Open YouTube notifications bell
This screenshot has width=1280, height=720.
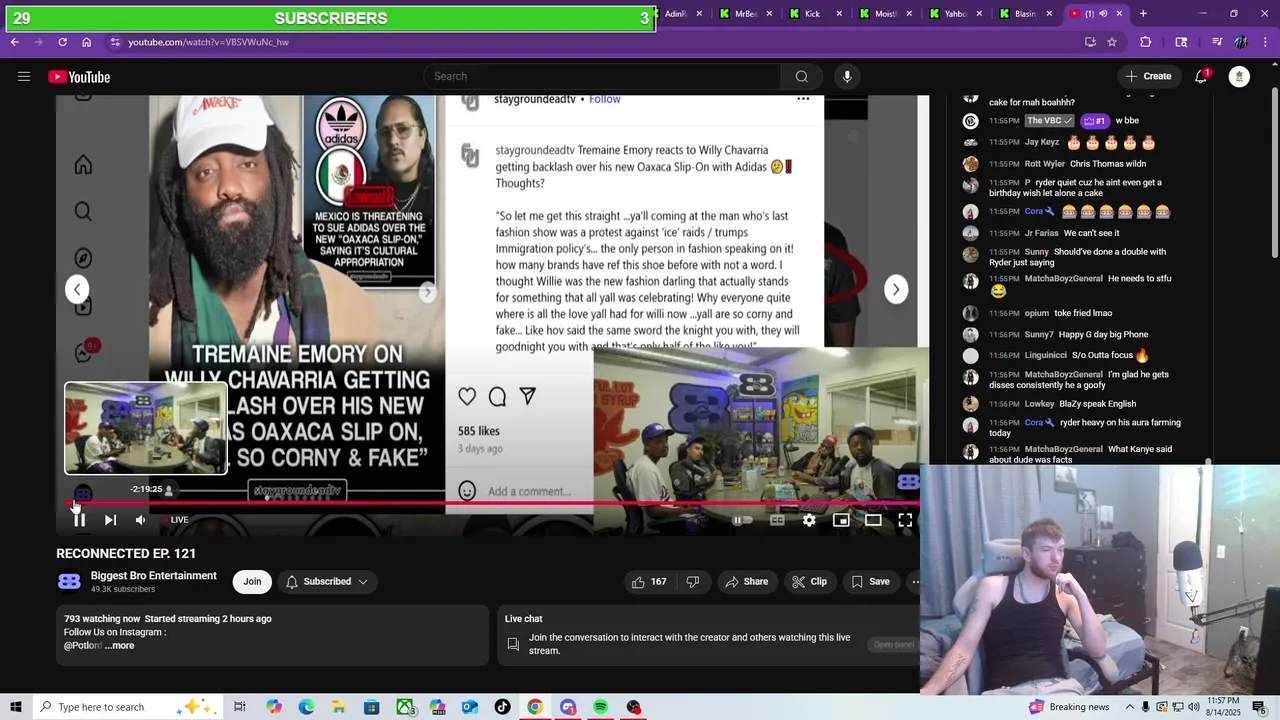[x=1201, y=77]
